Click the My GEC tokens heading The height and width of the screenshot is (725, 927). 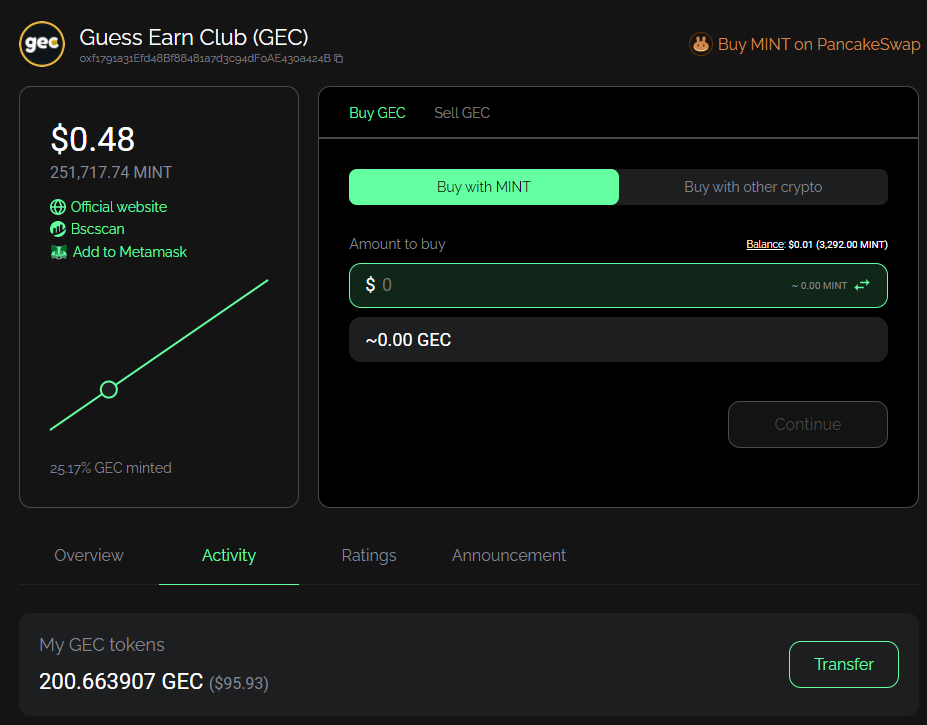point(102,645)
